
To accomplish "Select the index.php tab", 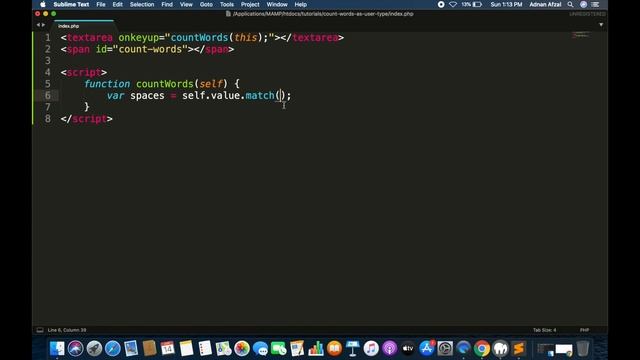I will click(83, 26).
